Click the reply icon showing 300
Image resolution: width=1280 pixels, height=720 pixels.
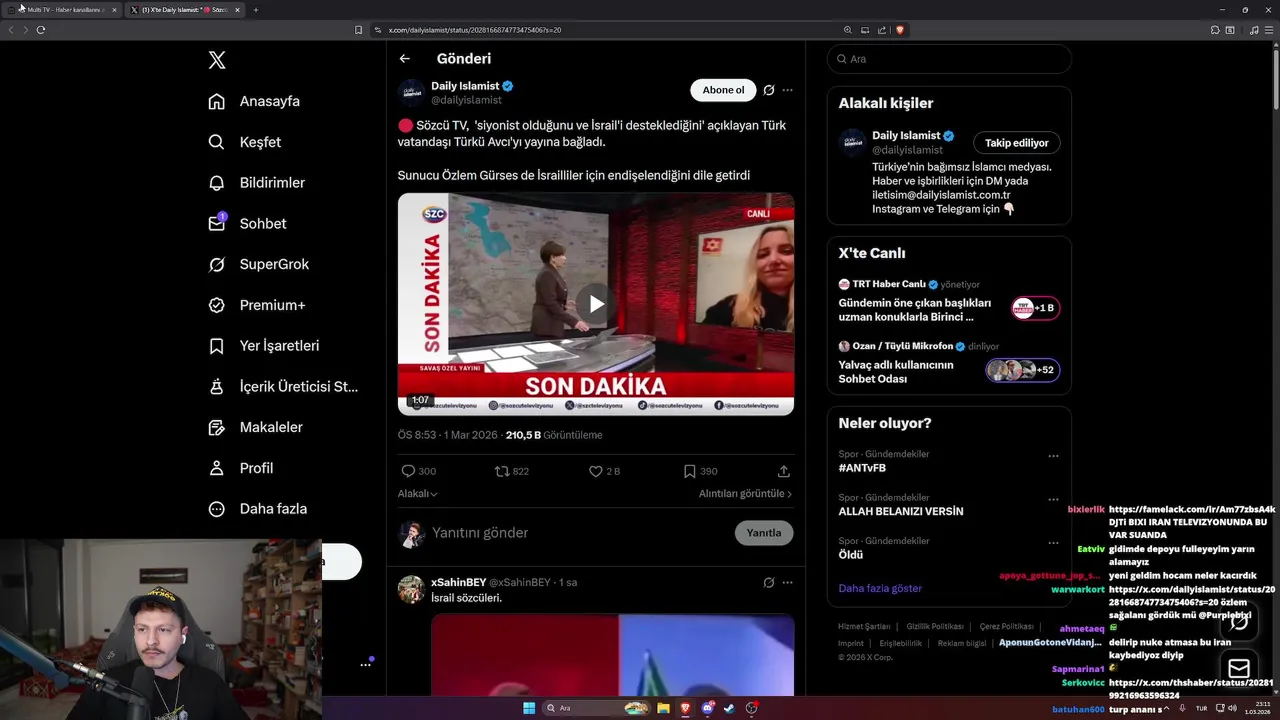point(418,471)
